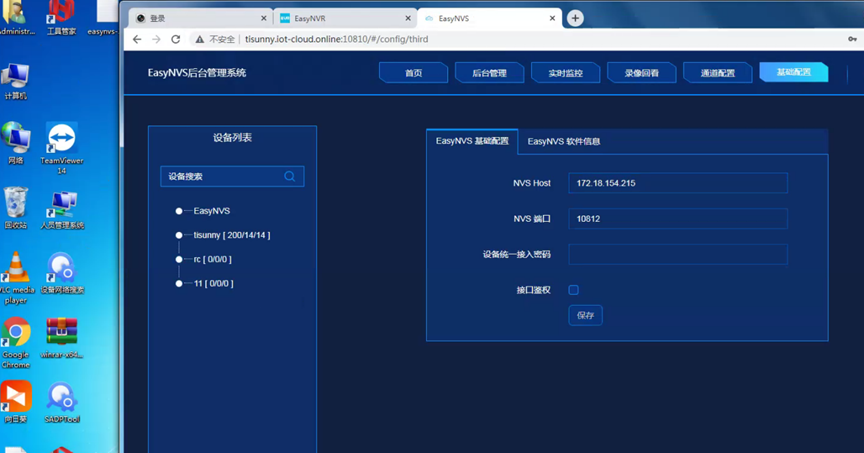Screen dimensions: 864x453
Task: Open winrar-x64 desktop icon
Action: click(x=62, y=337)
